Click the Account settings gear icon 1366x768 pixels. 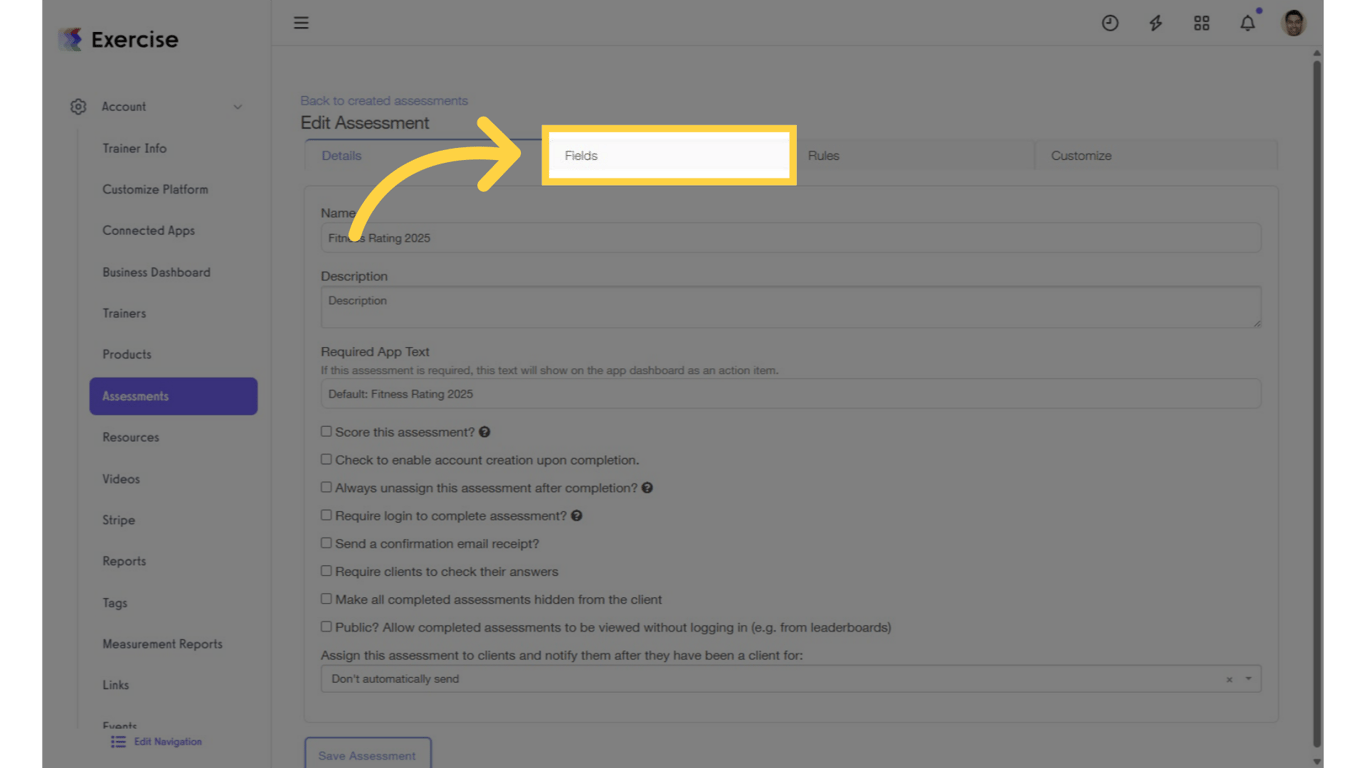[x=78, y=106]
